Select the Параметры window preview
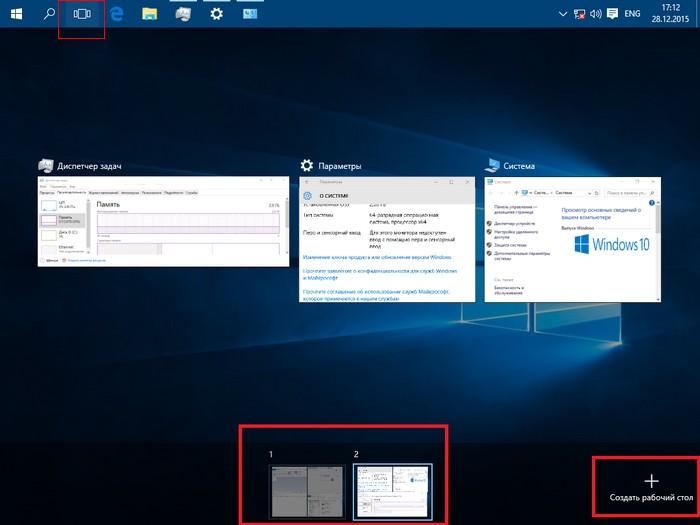The height and width of the screenshot is (525, 700). 387,239
